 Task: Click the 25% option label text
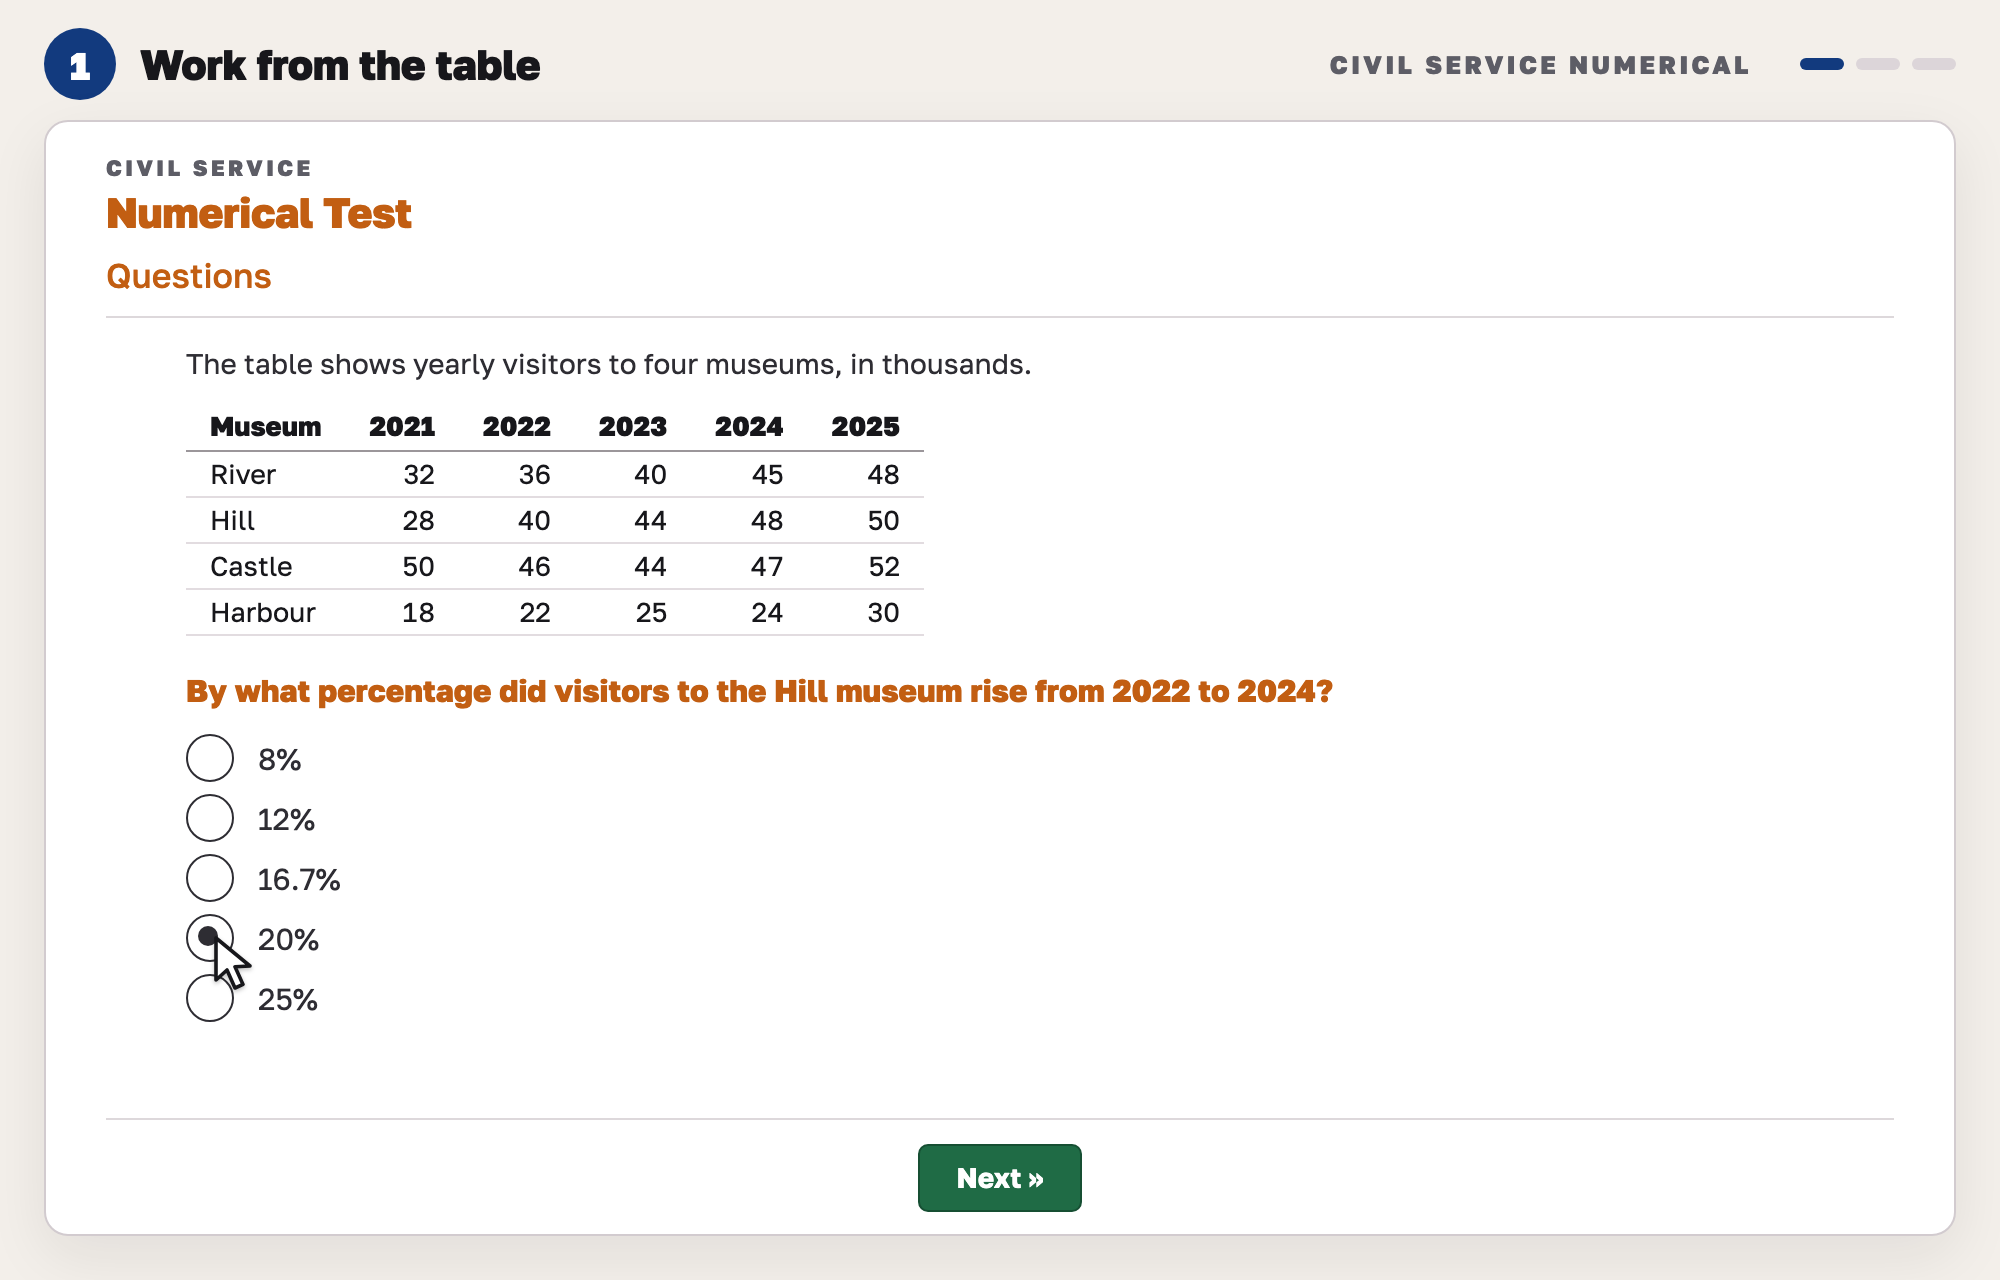[288, 999]
